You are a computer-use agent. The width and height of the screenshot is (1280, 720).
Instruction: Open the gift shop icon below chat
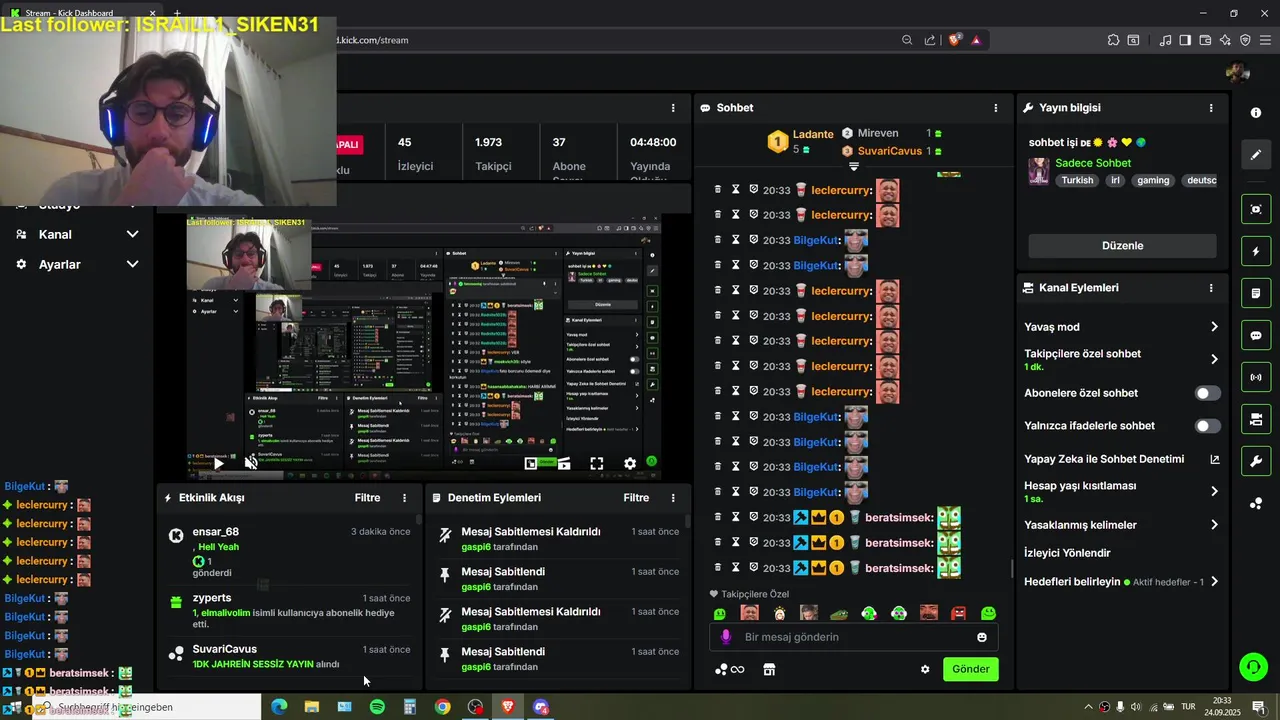pyautogui.click(x=769, y=669)
